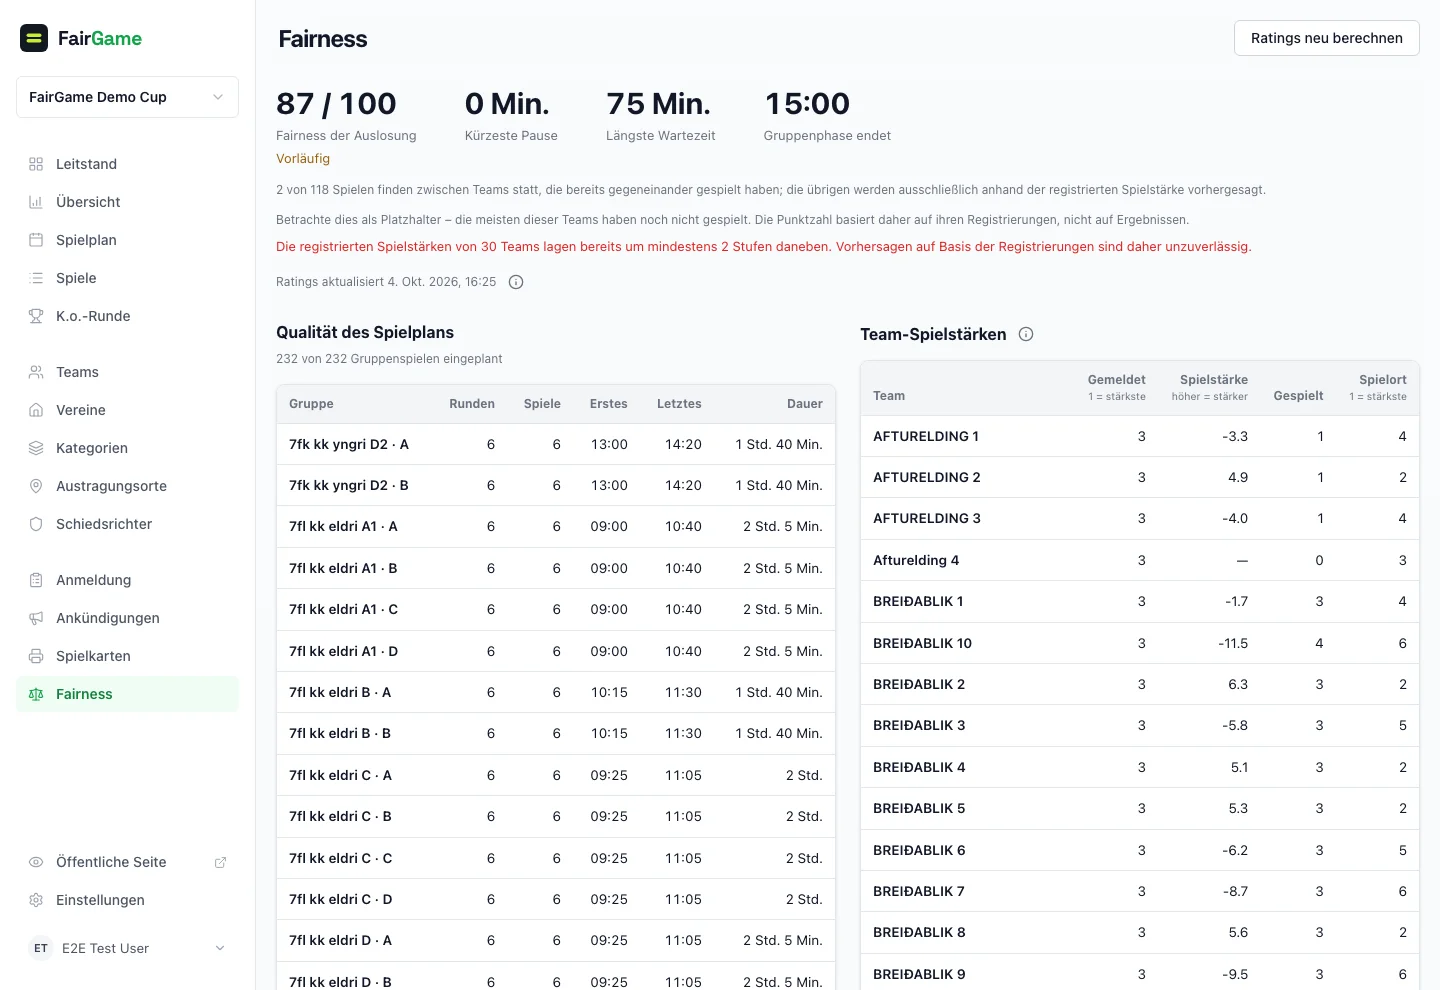
Task: Click the Spielkarten printer icon
Action: pos(36,656)
